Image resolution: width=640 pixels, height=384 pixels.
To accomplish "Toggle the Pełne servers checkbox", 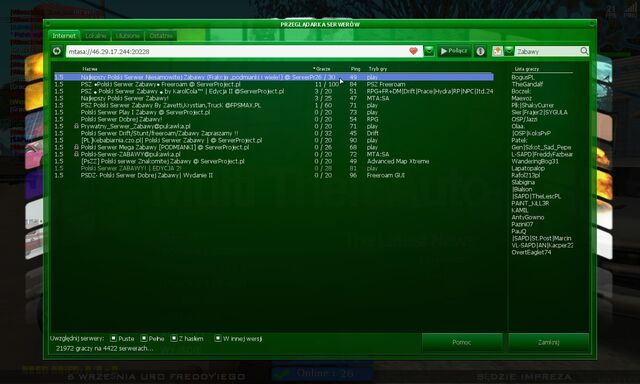I will (x=144, y=338).
